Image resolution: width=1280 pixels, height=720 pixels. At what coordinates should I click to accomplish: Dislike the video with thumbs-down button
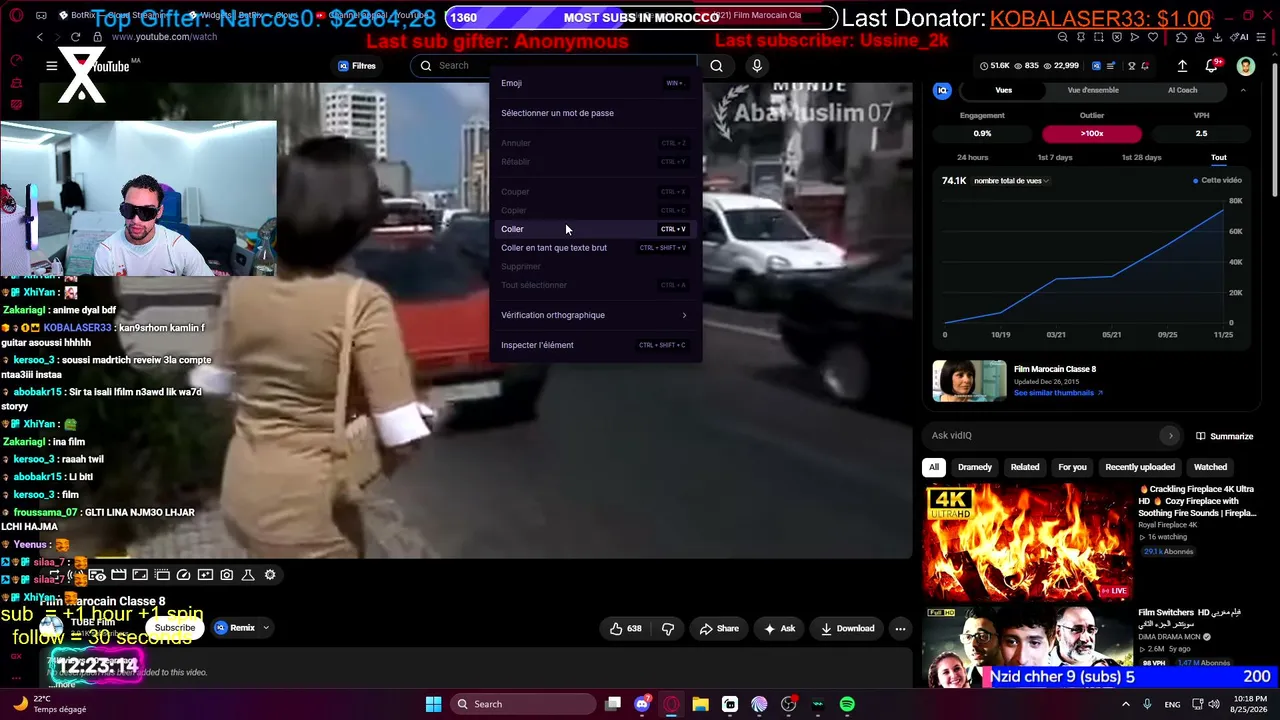click(668, 629)
